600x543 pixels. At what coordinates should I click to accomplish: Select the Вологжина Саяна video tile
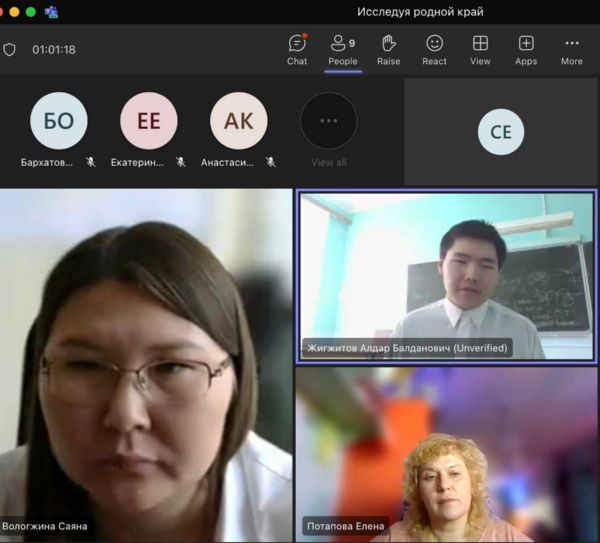146,365
